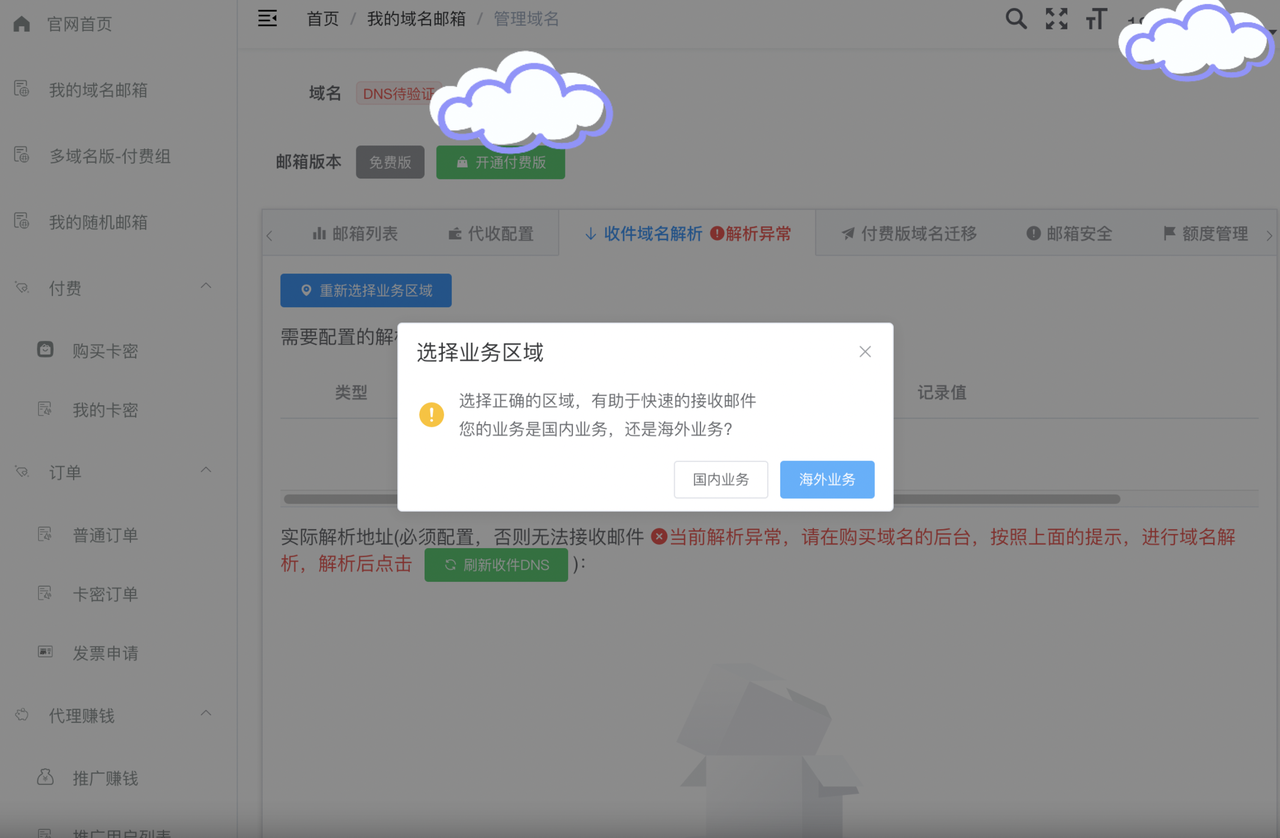Viewport: 1280px width, 838px height.
Task: Click the 我的卡密 menu icon
Action: (x=45, y=409)
